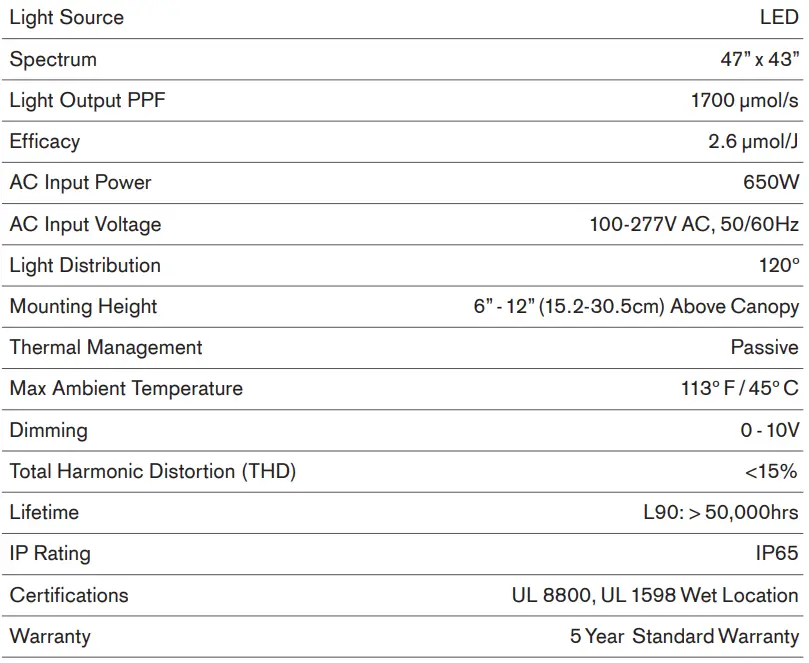Select the LED value text

(779, 18)
